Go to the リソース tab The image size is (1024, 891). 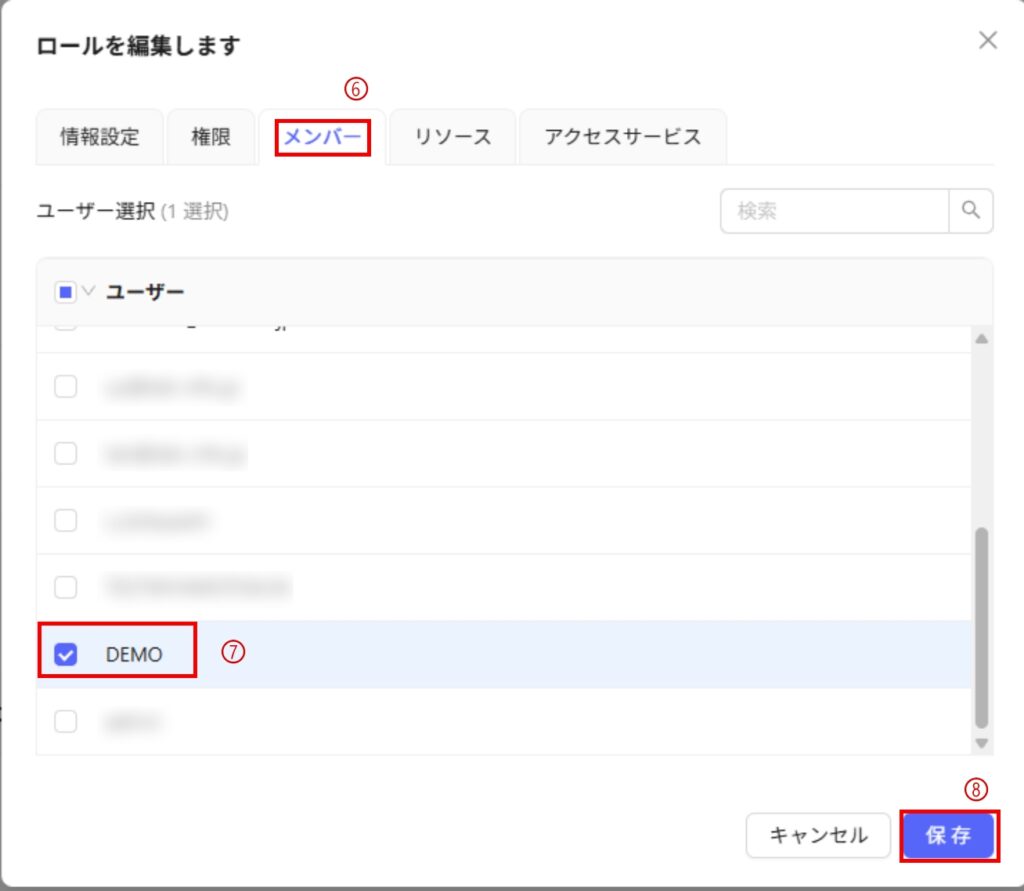click(453, 137)
